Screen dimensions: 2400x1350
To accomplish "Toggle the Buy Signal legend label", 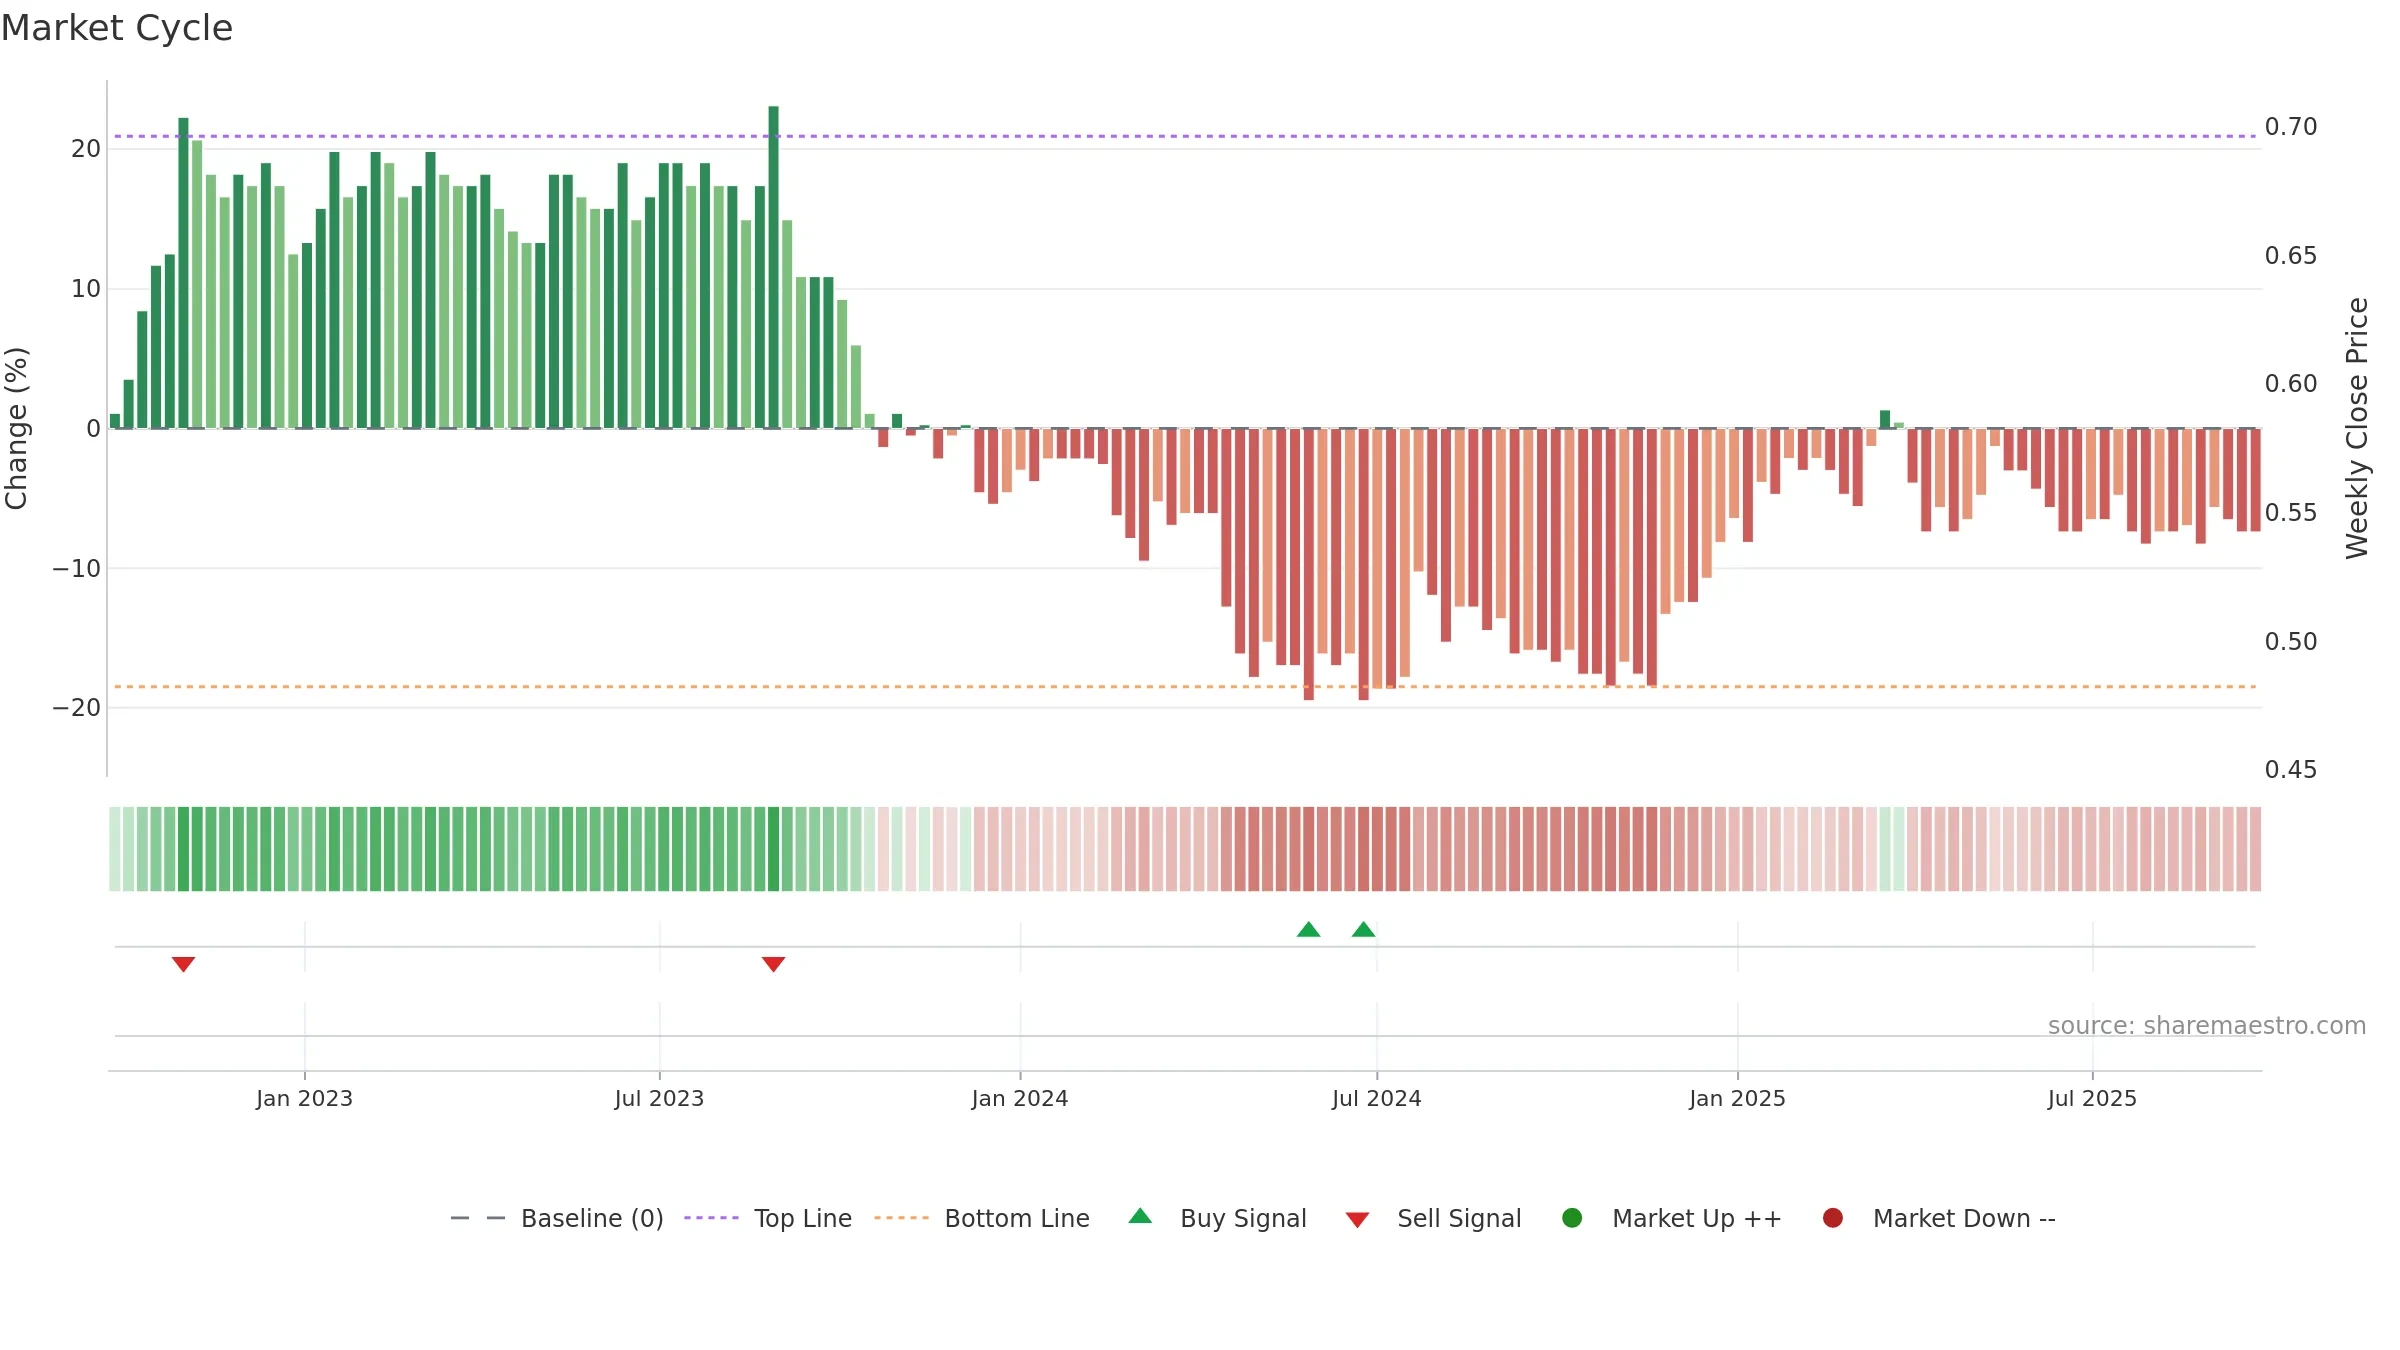I will pyautogui.click(x=1243, y=1219).
